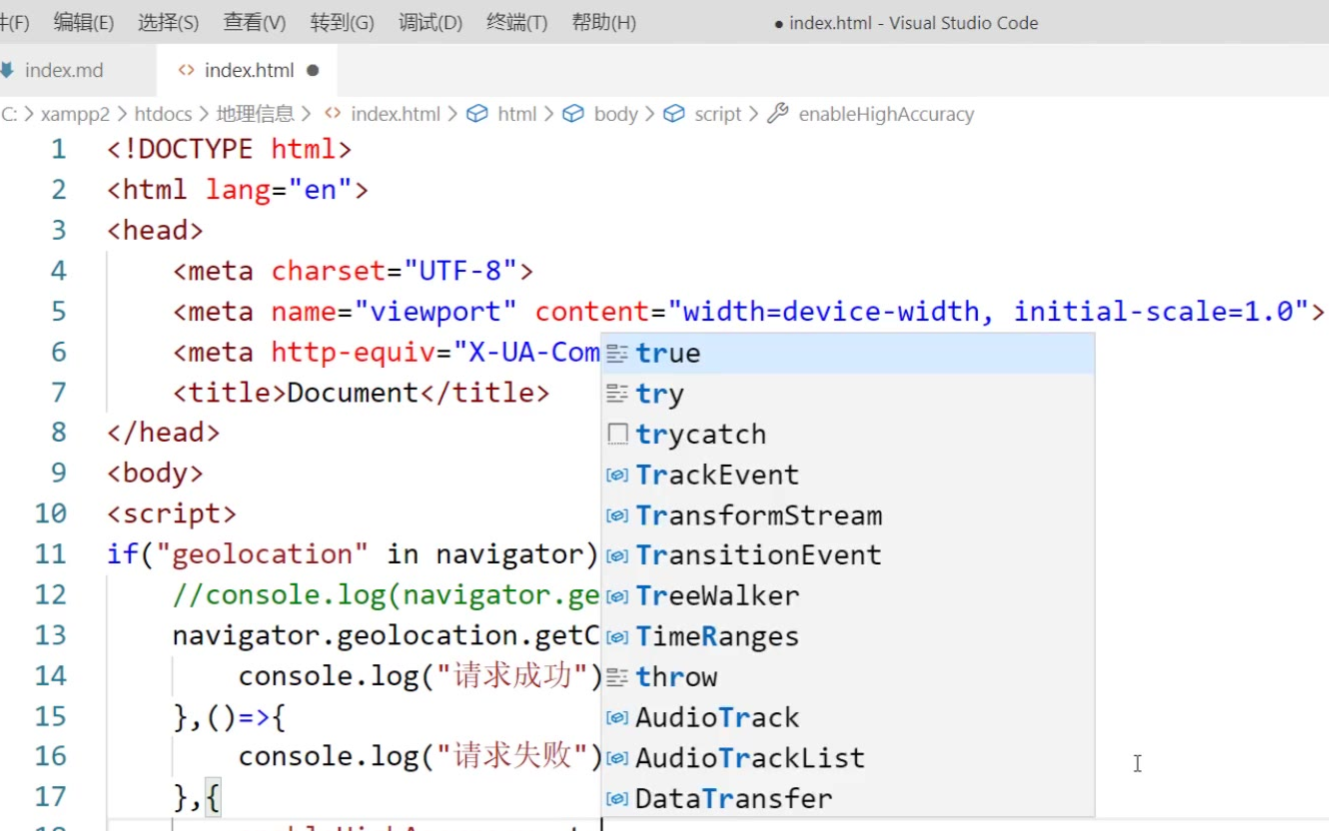Click the index.html tab file icon

pos(185,70)
